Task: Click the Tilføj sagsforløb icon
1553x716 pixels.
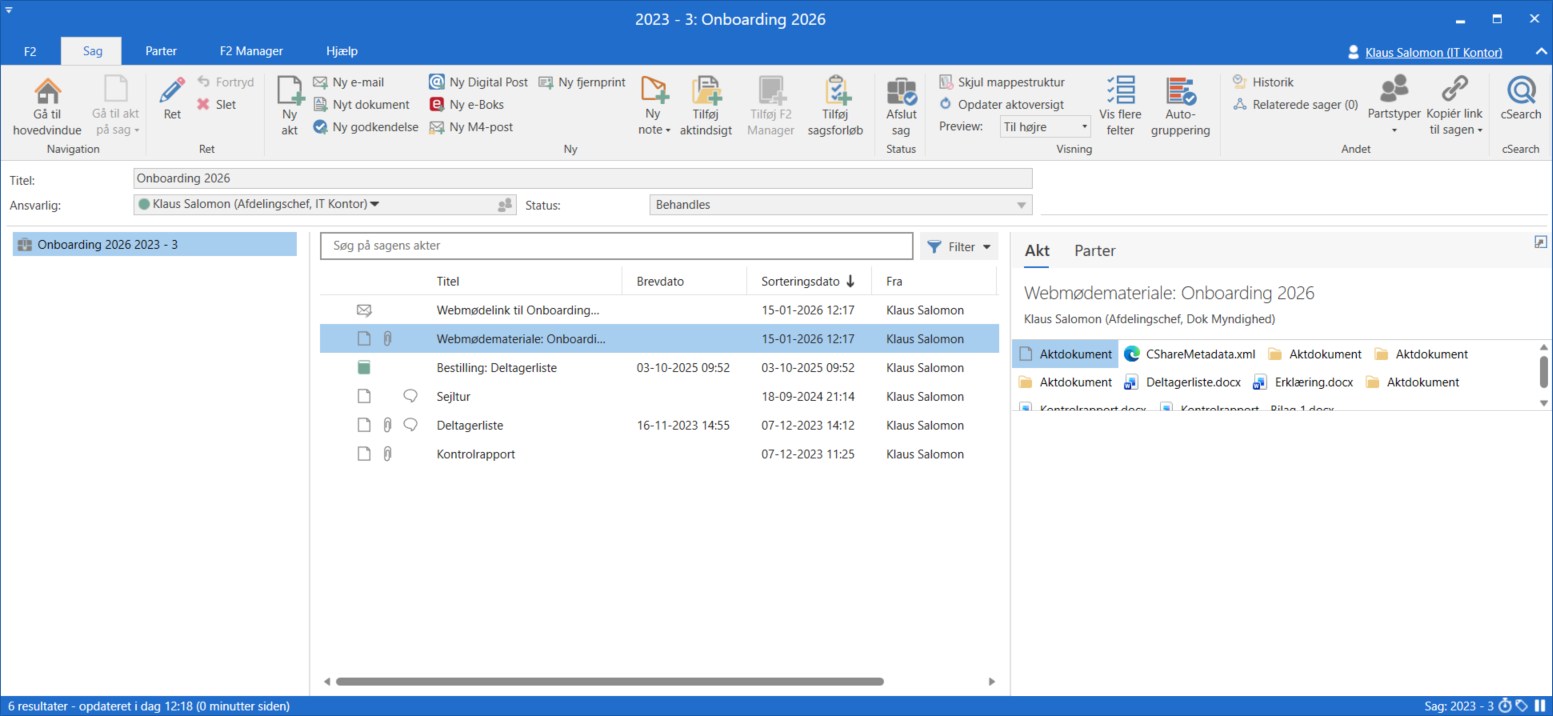Action: (835, 93)
